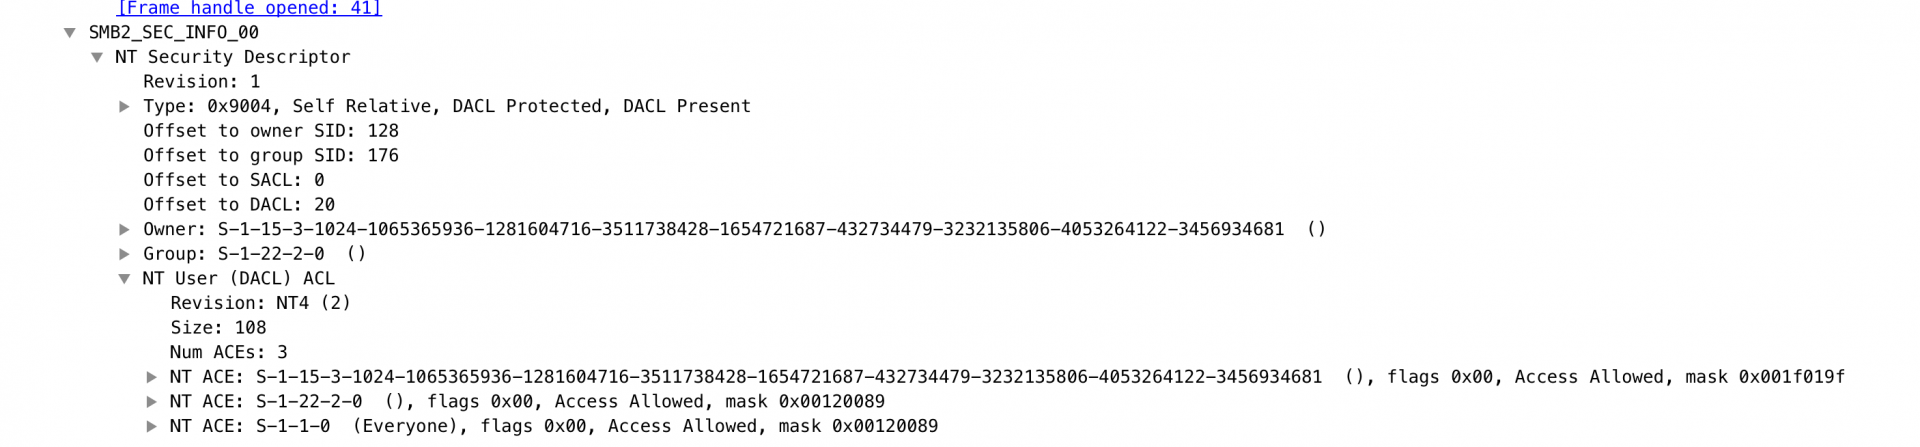1920x447 pixels.
Task: Select the Revision: 1 line
Action: point(202,82)
